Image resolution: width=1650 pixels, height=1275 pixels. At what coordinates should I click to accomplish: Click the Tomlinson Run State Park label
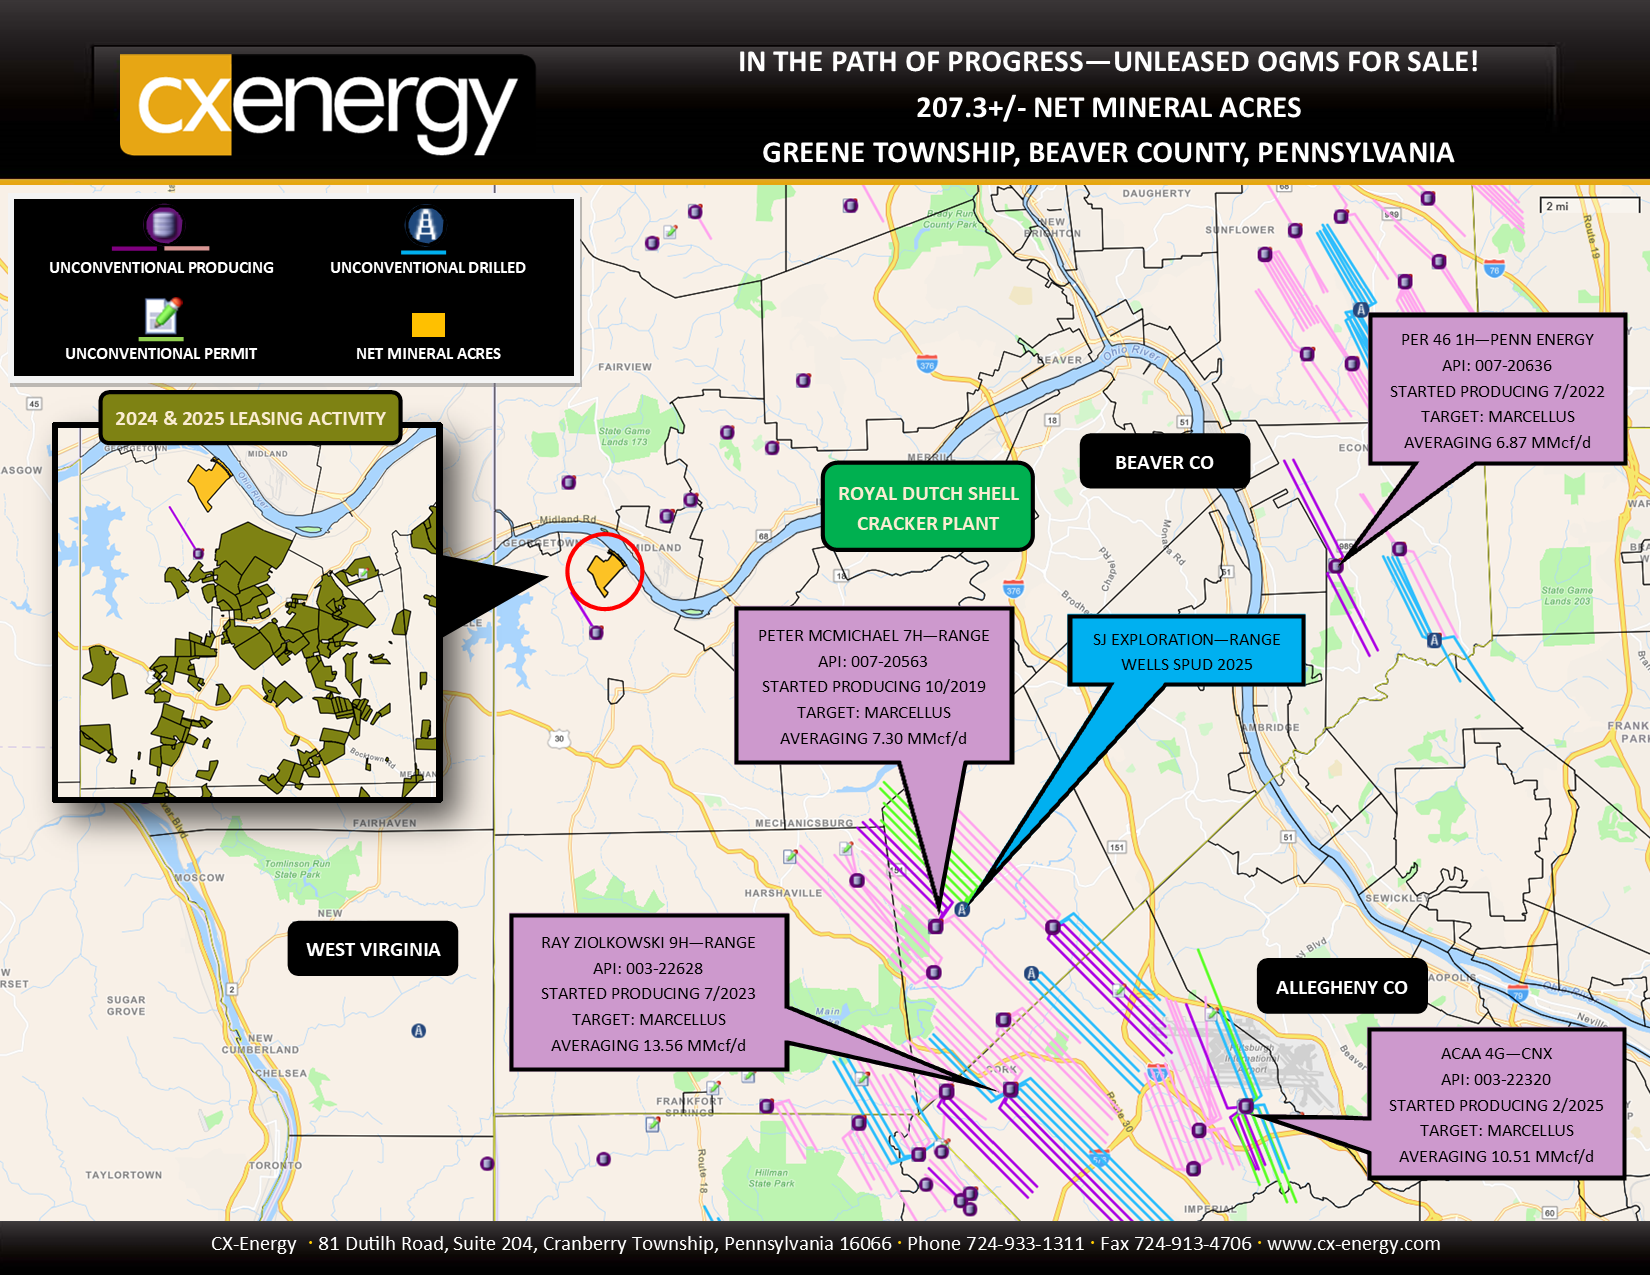(x=297, y=868)
